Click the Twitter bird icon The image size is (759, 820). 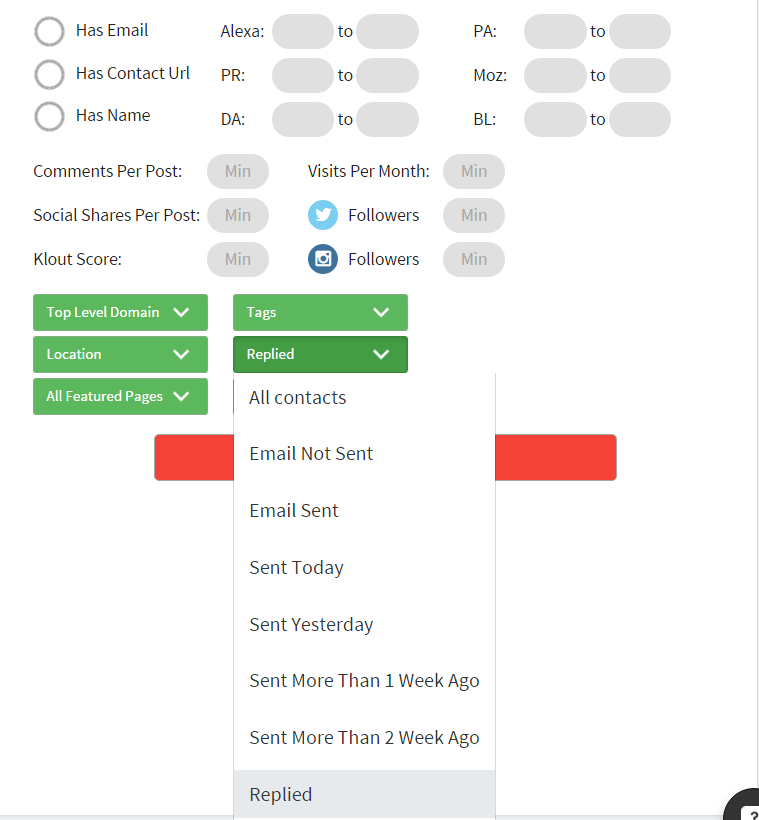click(323, 215)
